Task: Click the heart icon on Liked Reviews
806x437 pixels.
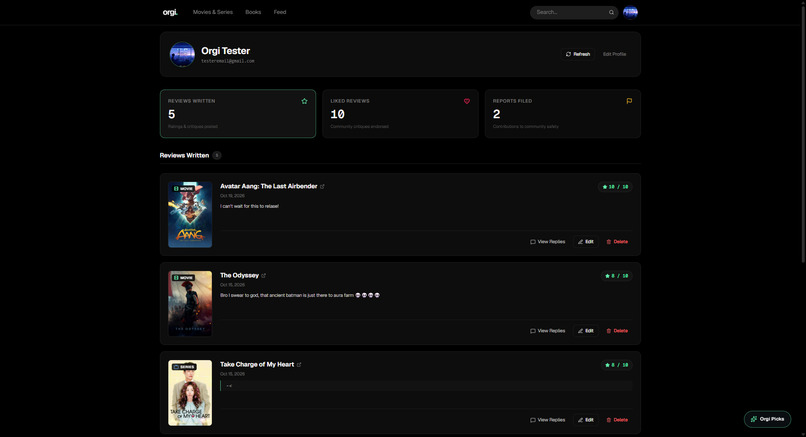Action: [x=467, y=101]
